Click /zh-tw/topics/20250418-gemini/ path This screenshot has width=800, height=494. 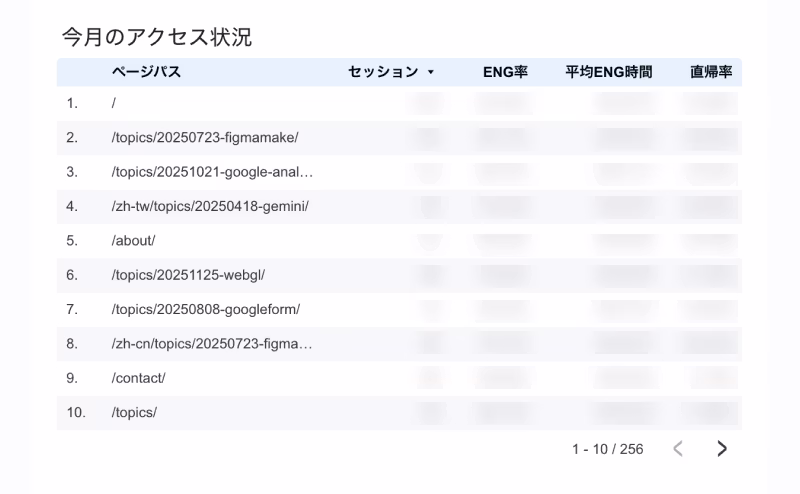[x=210, y=206]
